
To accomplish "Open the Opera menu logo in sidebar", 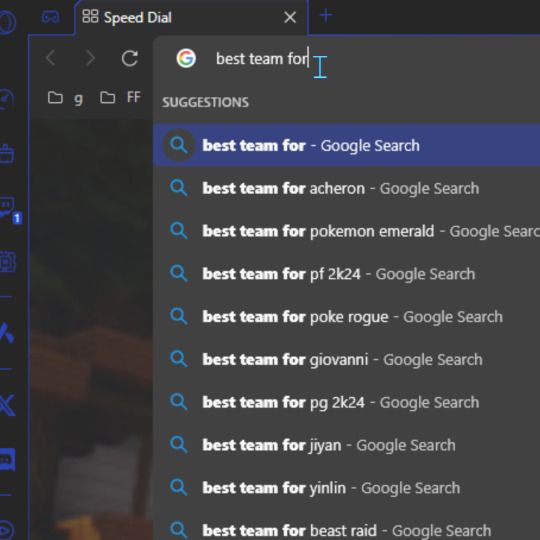I will [x=7, y=22].
